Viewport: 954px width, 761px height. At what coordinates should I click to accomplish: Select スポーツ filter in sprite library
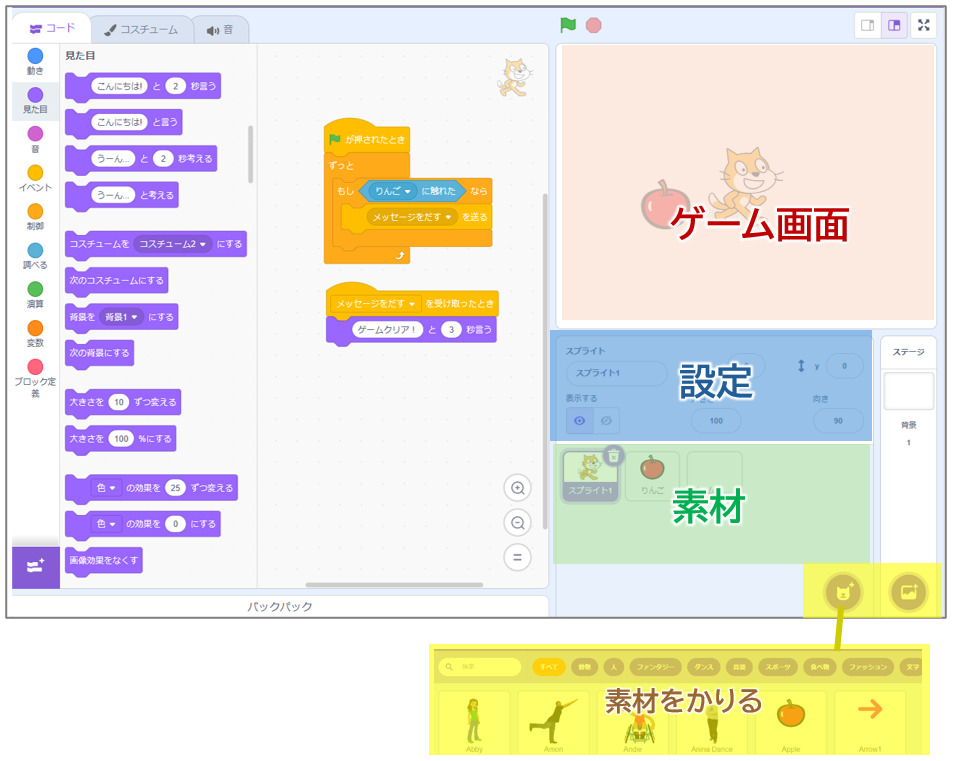click(778, 667)
